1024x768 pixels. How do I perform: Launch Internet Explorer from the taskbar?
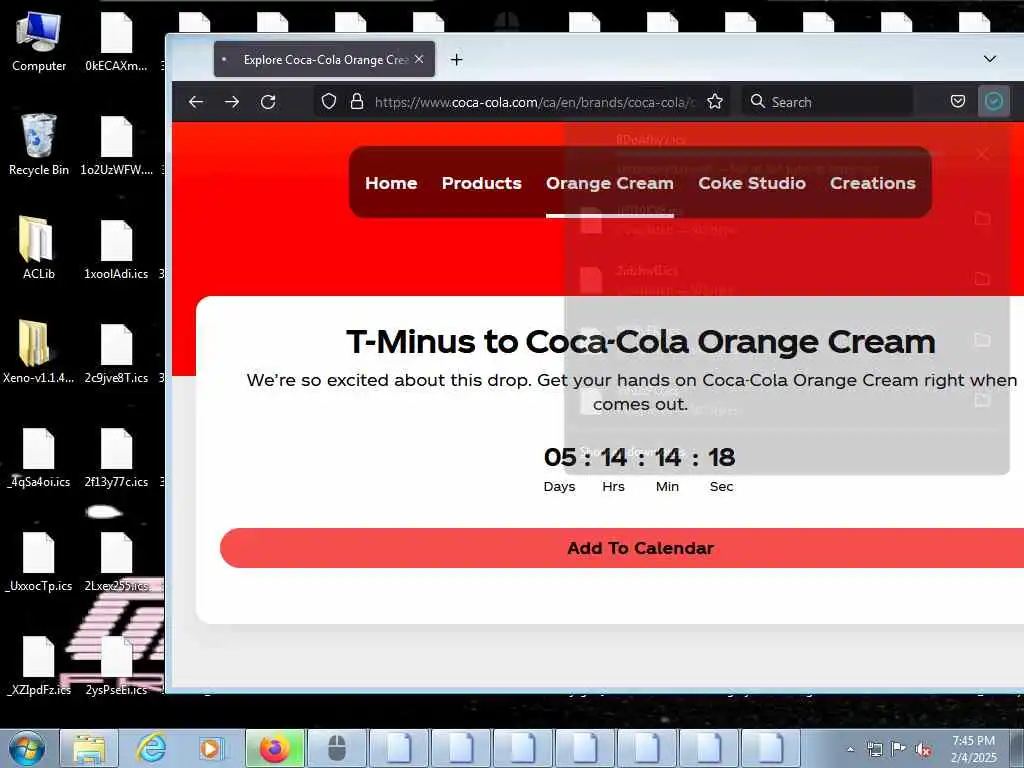click(x=151, y=748)
